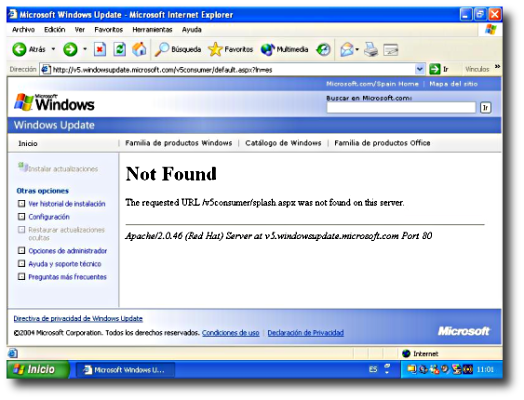Click the ES language indicator

click(x=373, y=369)
